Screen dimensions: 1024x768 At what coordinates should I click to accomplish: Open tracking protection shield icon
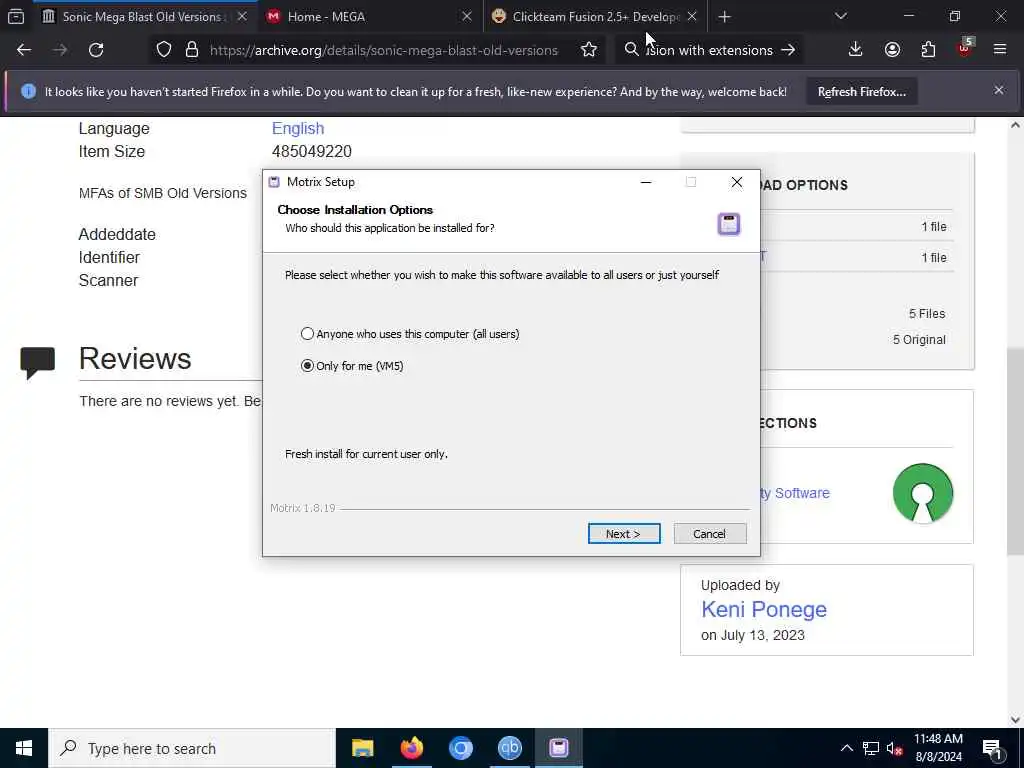pyautogui.click(x=164, y=50)
